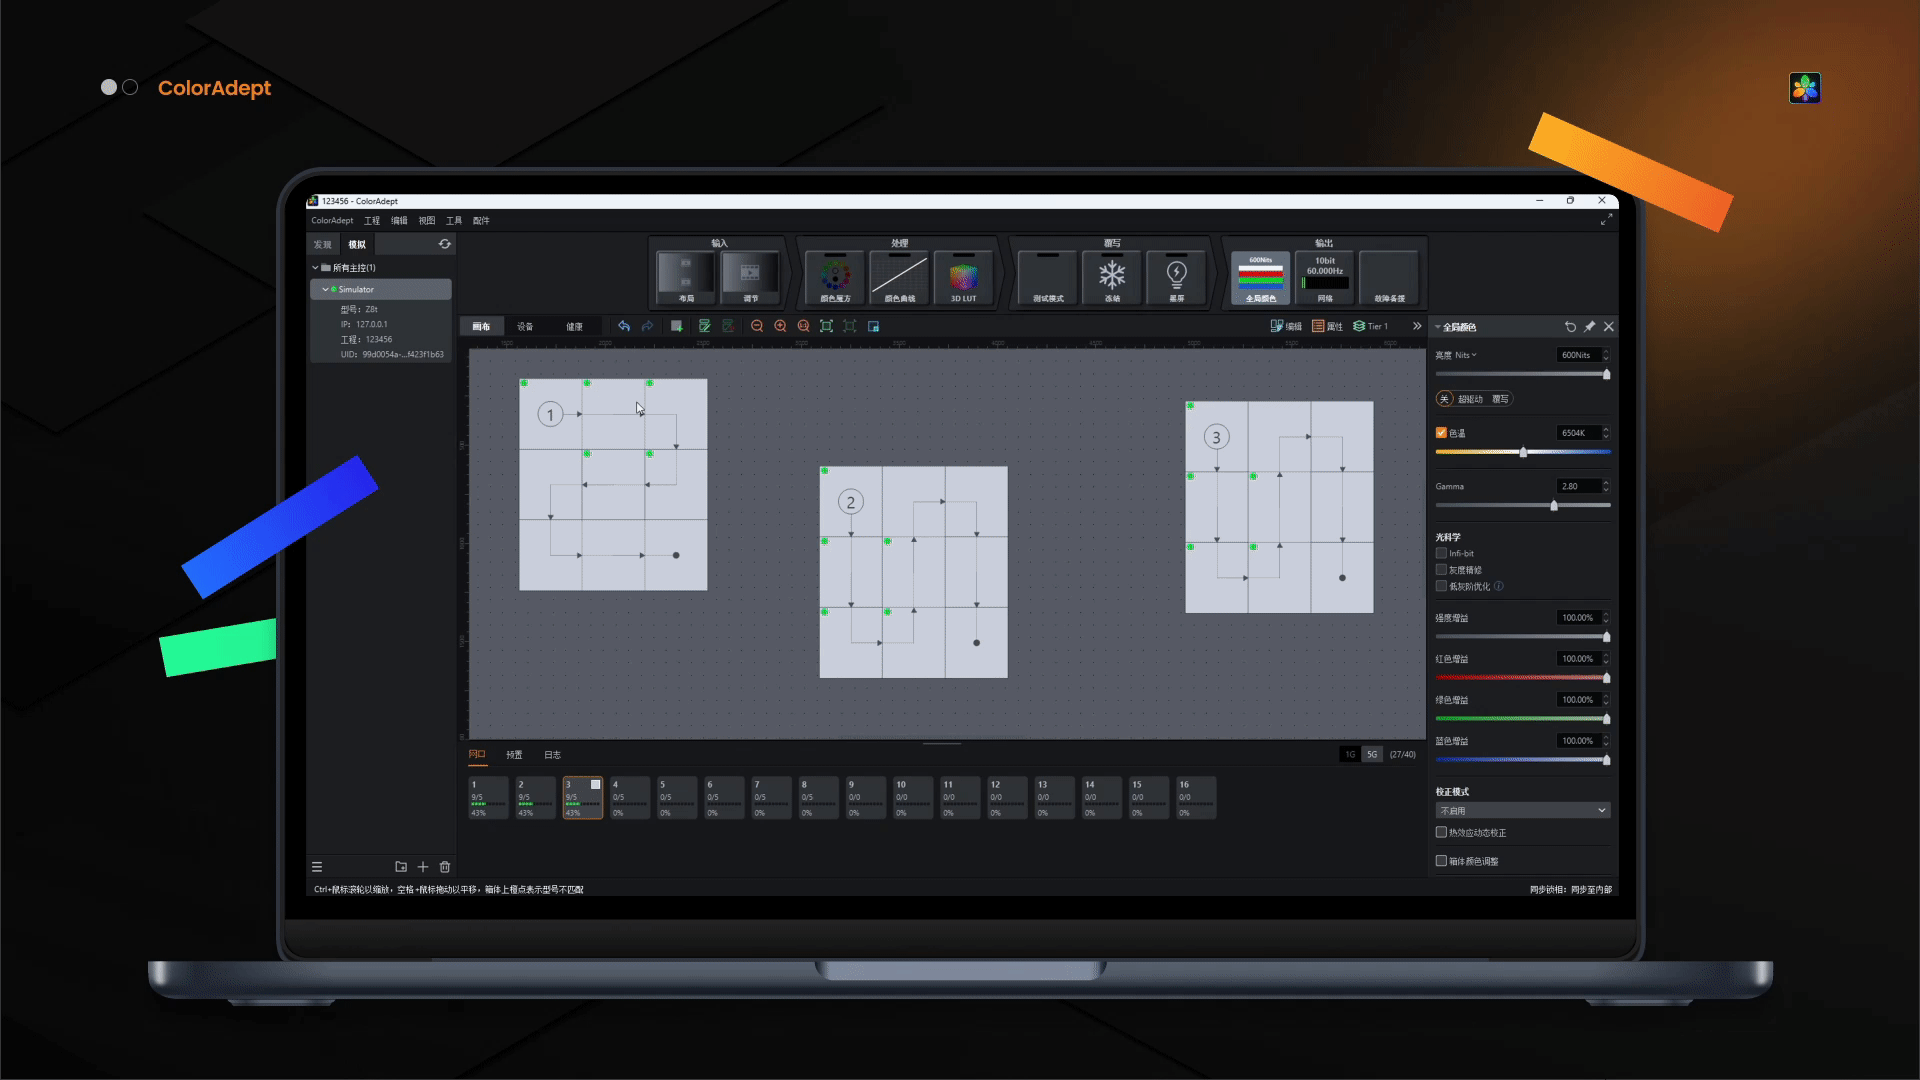1920x1080 pixels.
Task: Open the 颜色魔方 color wheel tile
Action: [835, 277]
